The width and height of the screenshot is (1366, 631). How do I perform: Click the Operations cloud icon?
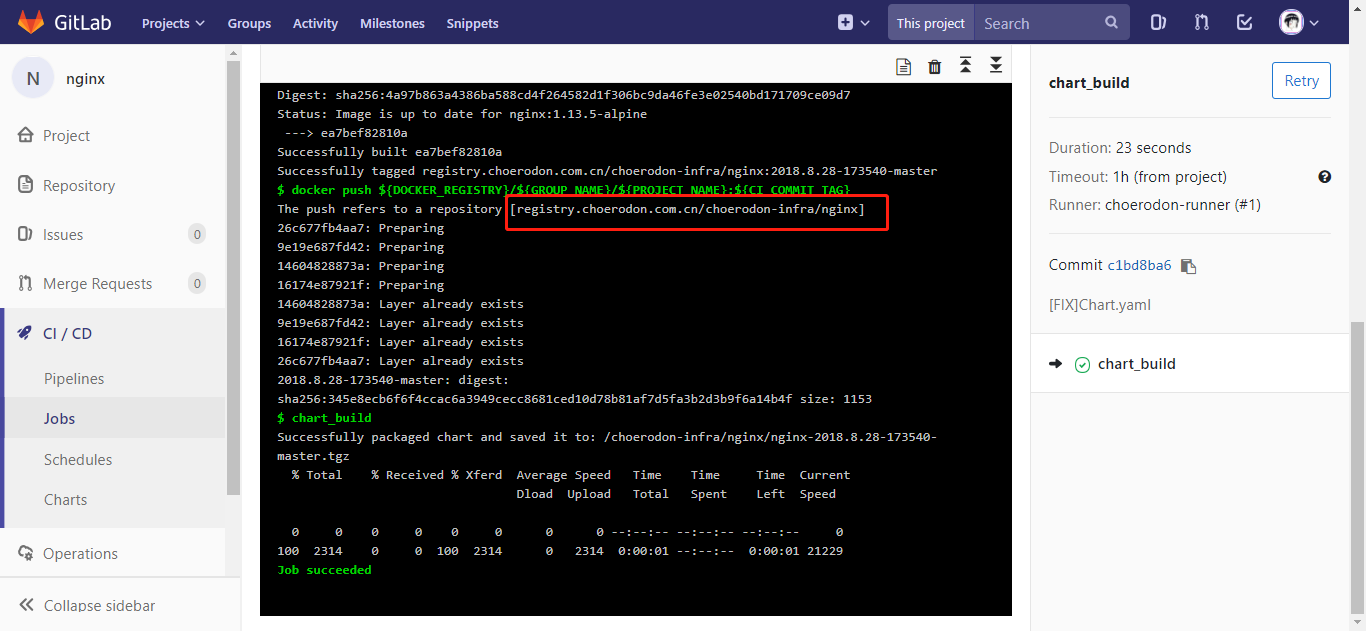26,553
